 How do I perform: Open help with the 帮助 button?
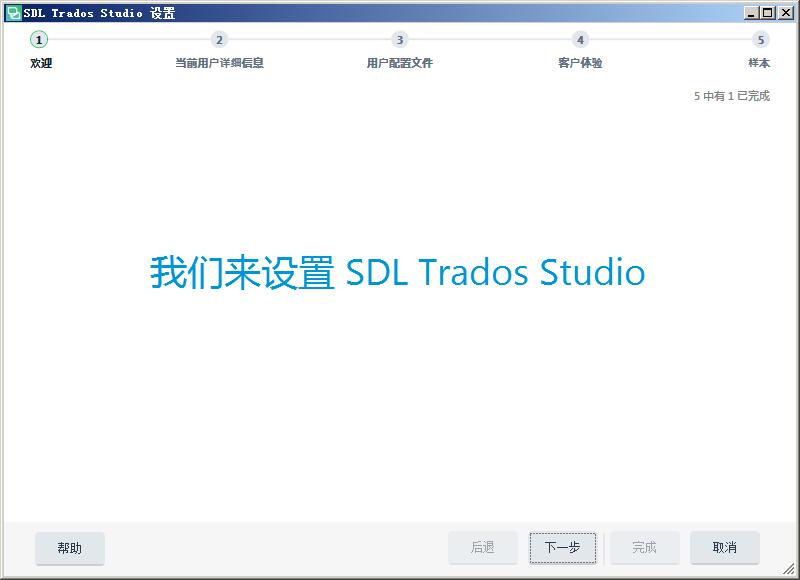pyautogui.click(x=70, y=548)
